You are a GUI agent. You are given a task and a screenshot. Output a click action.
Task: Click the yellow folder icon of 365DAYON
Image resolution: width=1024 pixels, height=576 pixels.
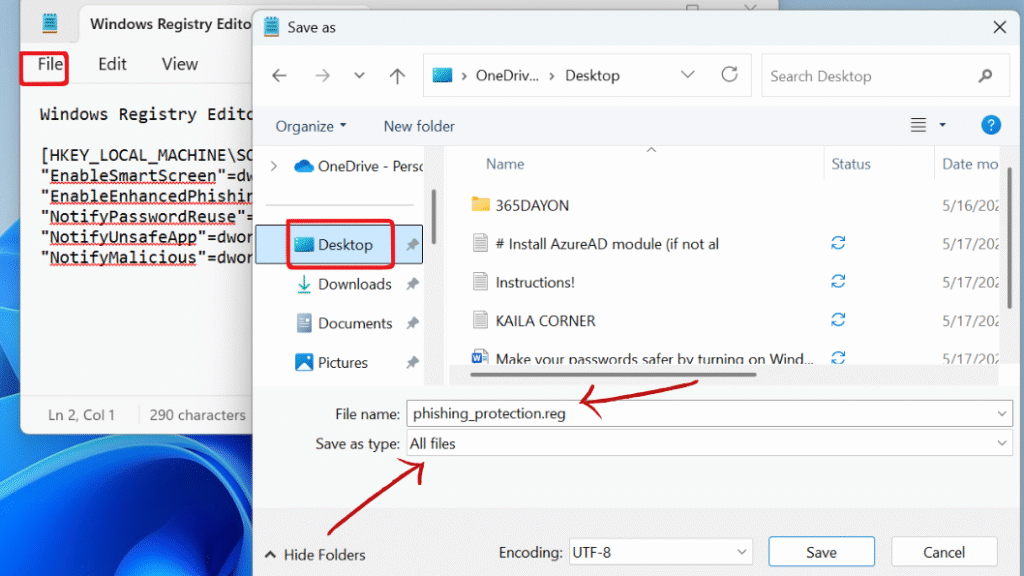481,204
